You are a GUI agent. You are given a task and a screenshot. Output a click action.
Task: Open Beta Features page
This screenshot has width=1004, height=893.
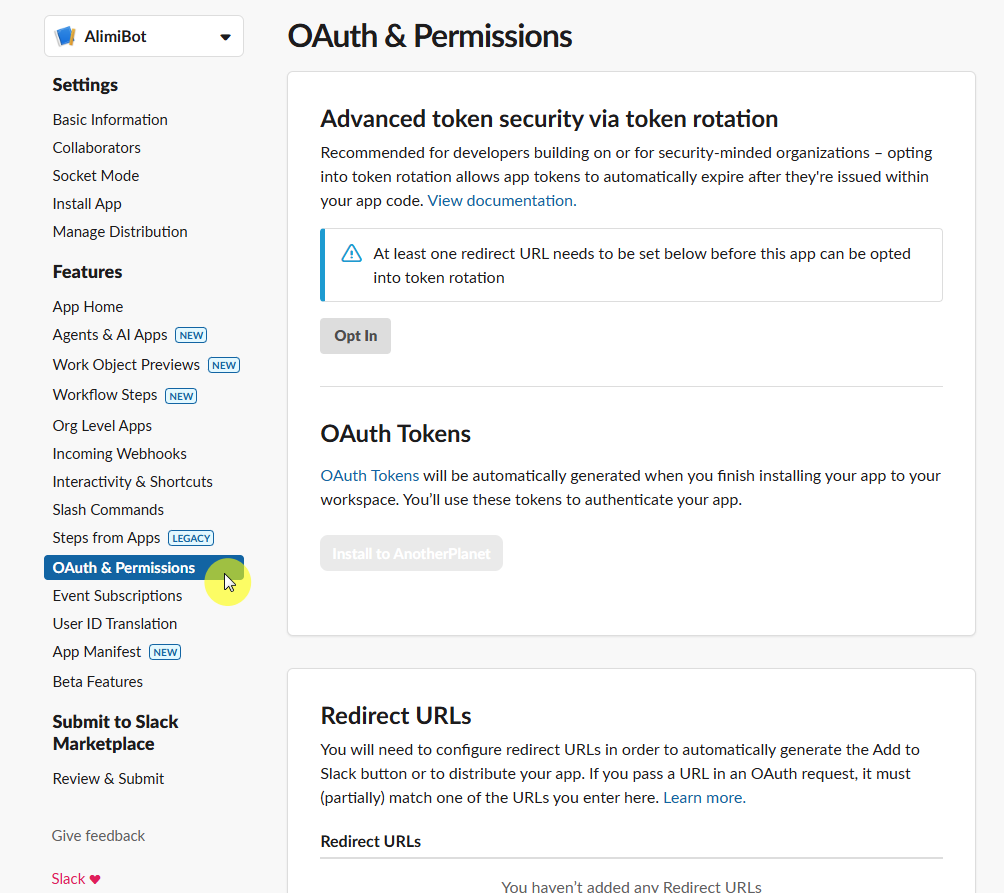(x=98, y=682)
